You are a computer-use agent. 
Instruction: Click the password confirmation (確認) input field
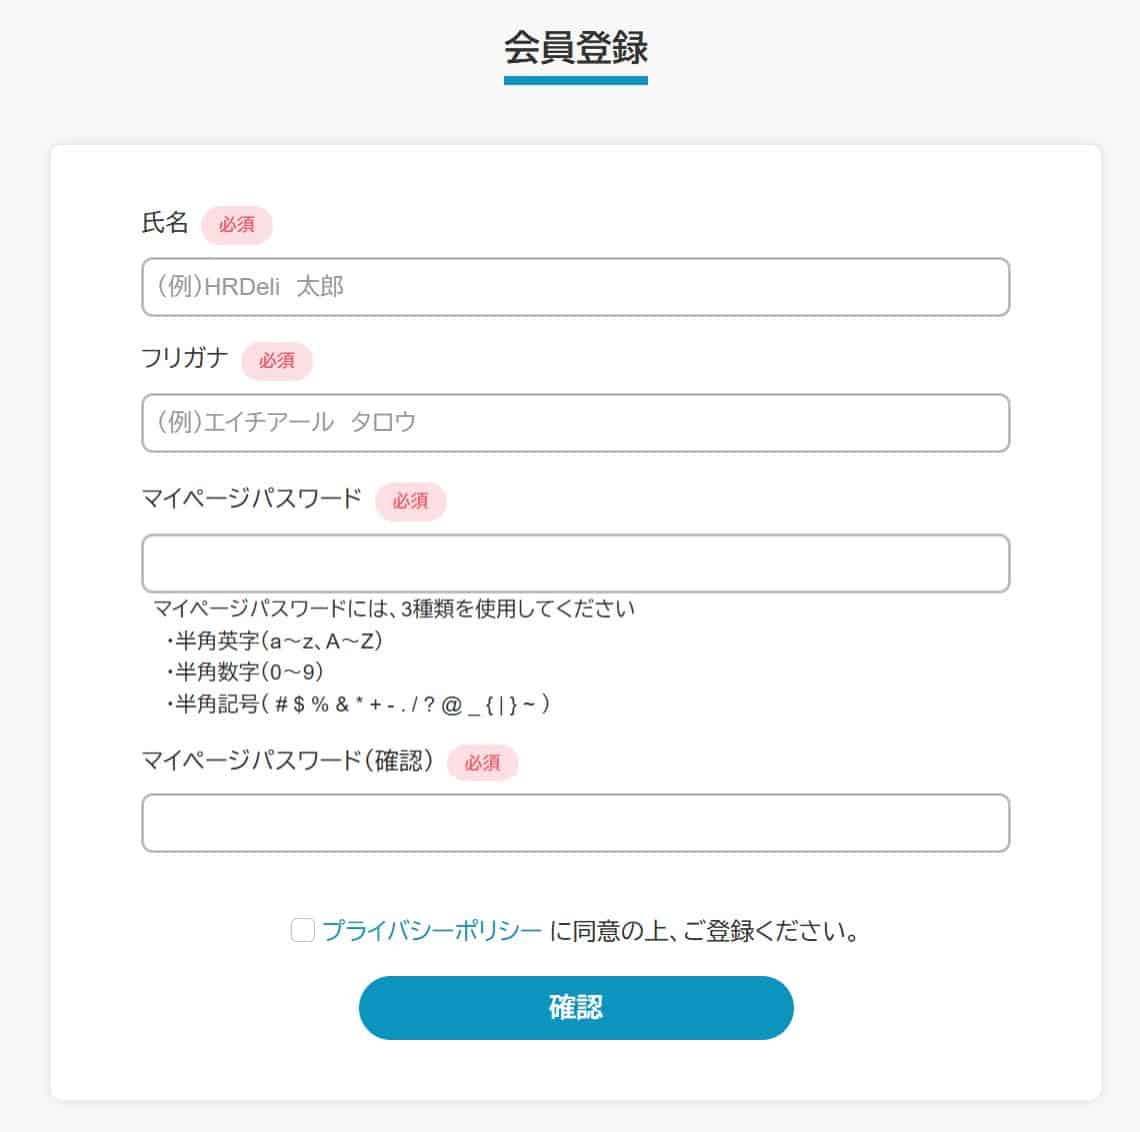[575, 823]
